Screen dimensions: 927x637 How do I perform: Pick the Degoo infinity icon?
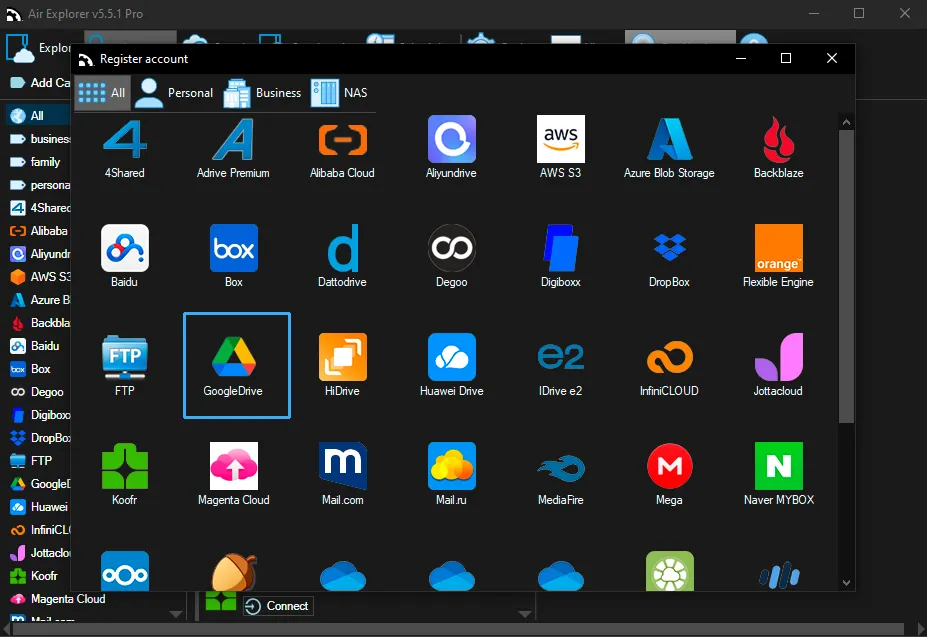452,248
